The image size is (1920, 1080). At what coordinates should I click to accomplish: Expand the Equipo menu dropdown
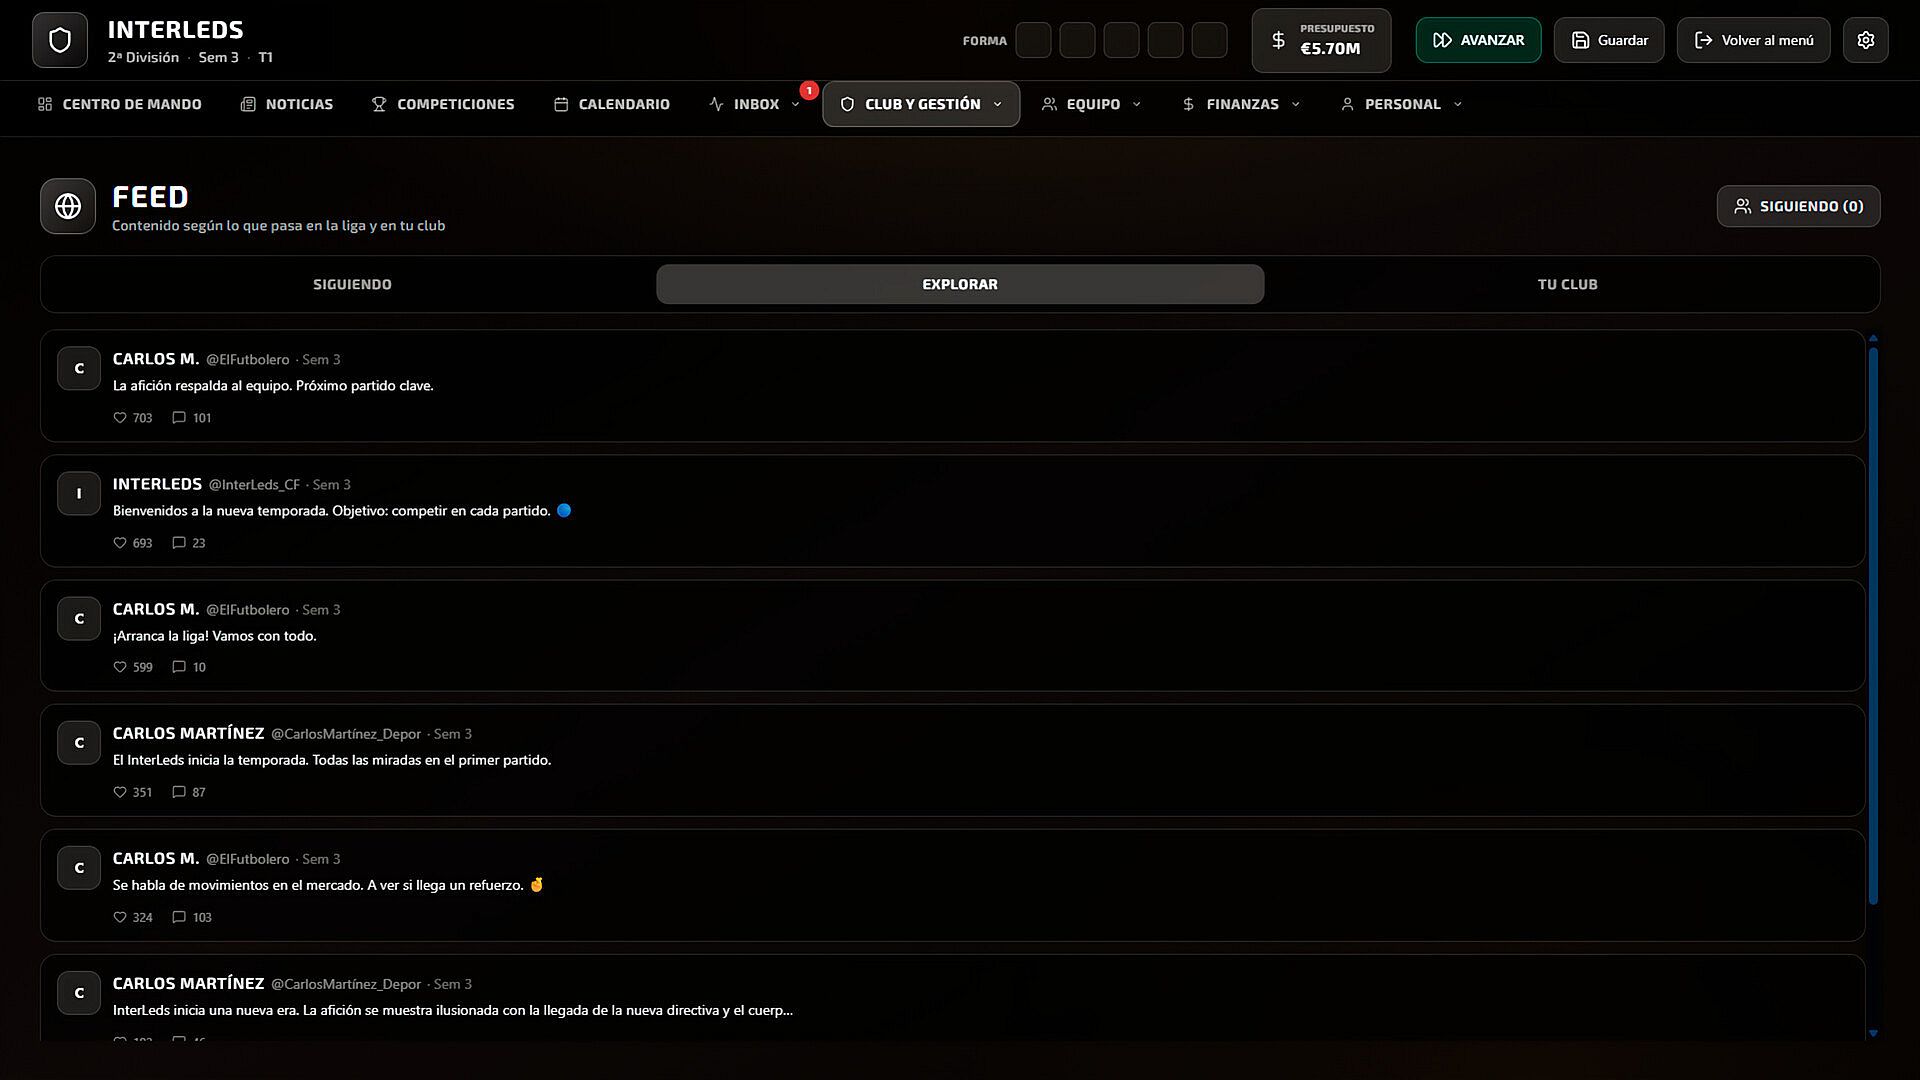tap(1091, 104)
